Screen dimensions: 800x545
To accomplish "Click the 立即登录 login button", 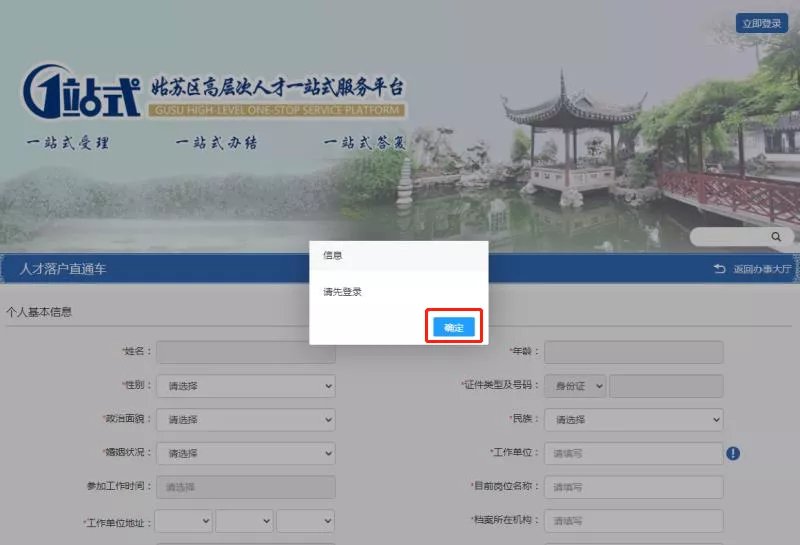I will point(762,23).
